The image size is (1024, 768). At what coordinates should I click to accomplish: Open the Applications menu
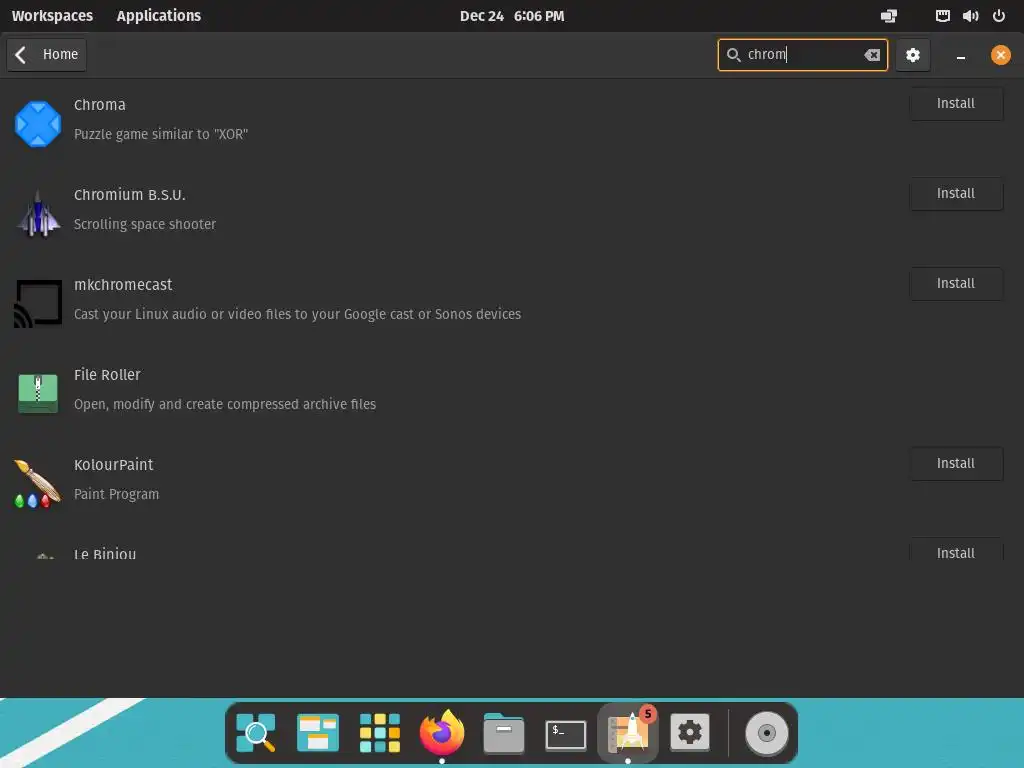pyautogui.click(x=159, y=16)
